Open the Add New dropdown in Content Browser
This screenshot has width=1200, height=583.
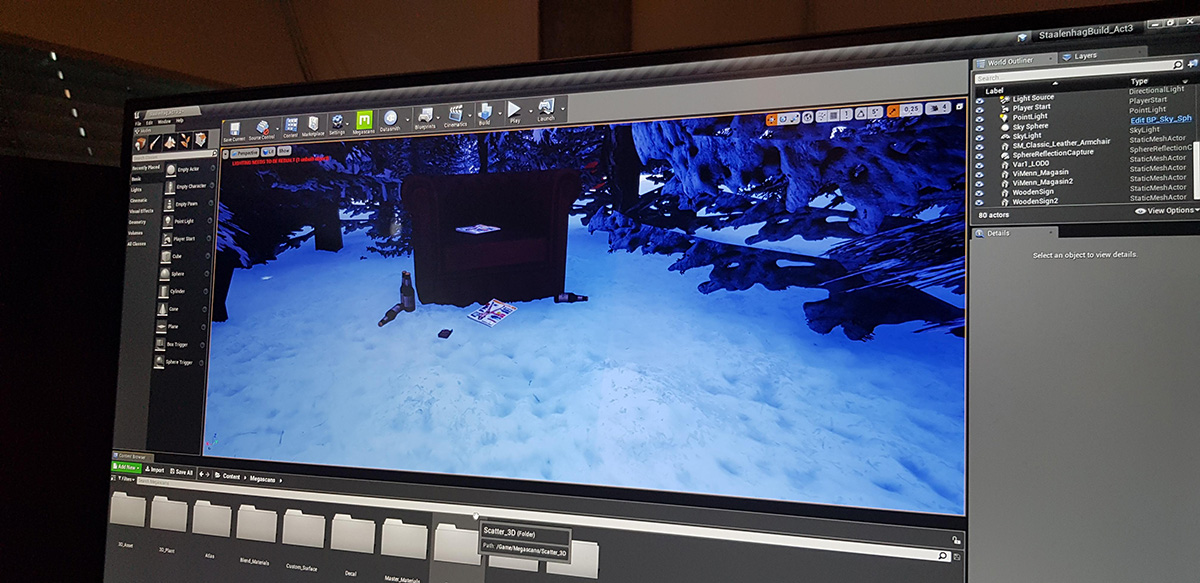[127, 467]
